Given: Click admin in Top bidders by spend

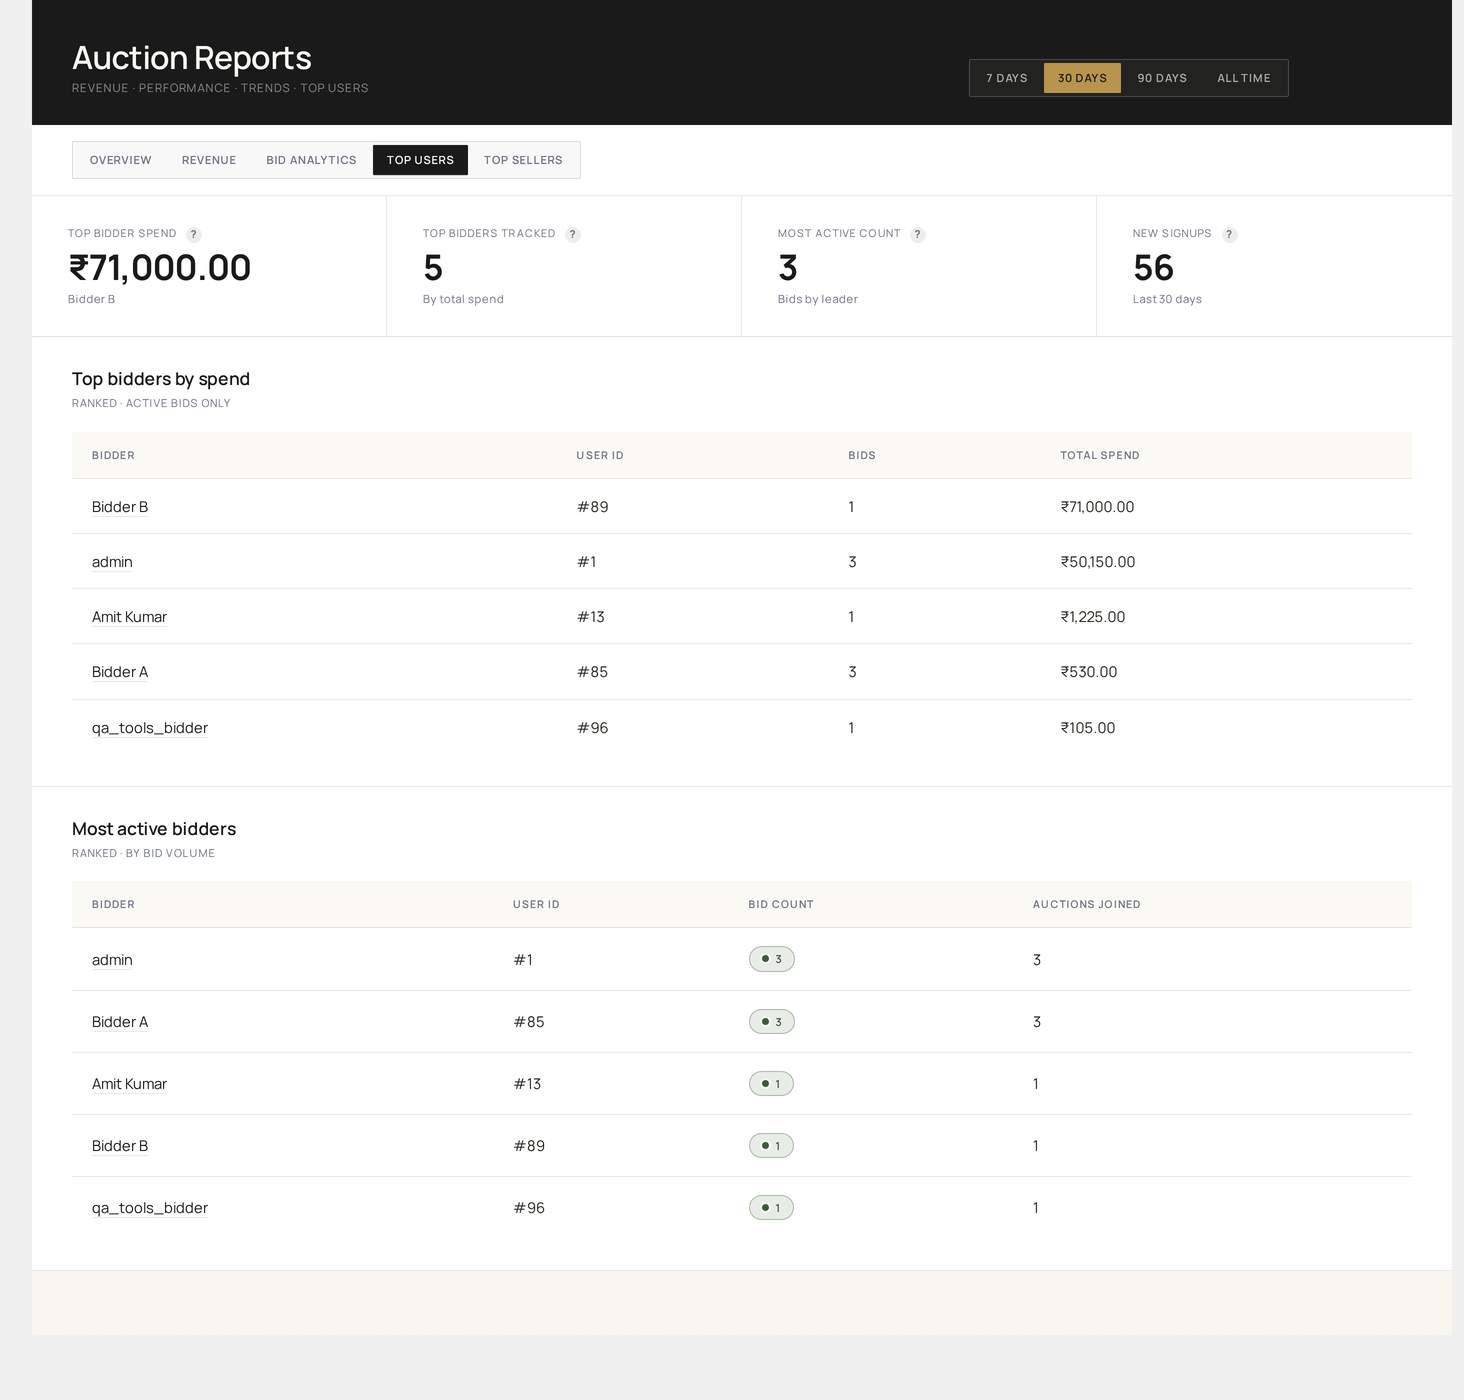Looking at the screenshot, I should (x=112, y=562).
